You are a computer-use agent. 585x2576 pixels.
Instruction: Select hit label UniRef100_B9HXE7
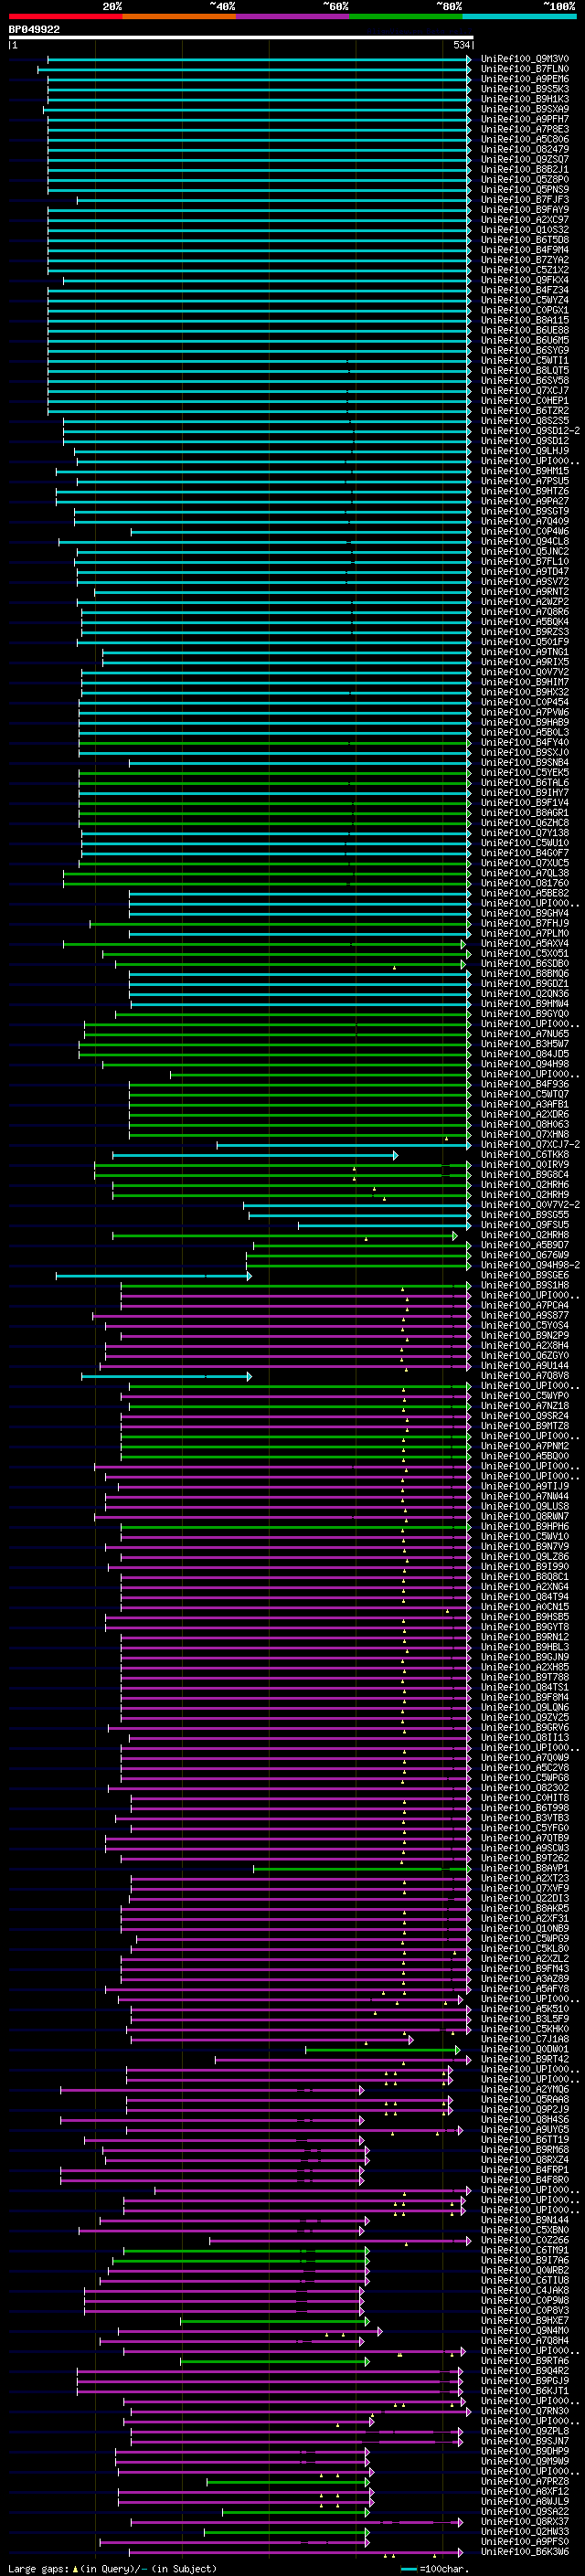[525, 2321]
